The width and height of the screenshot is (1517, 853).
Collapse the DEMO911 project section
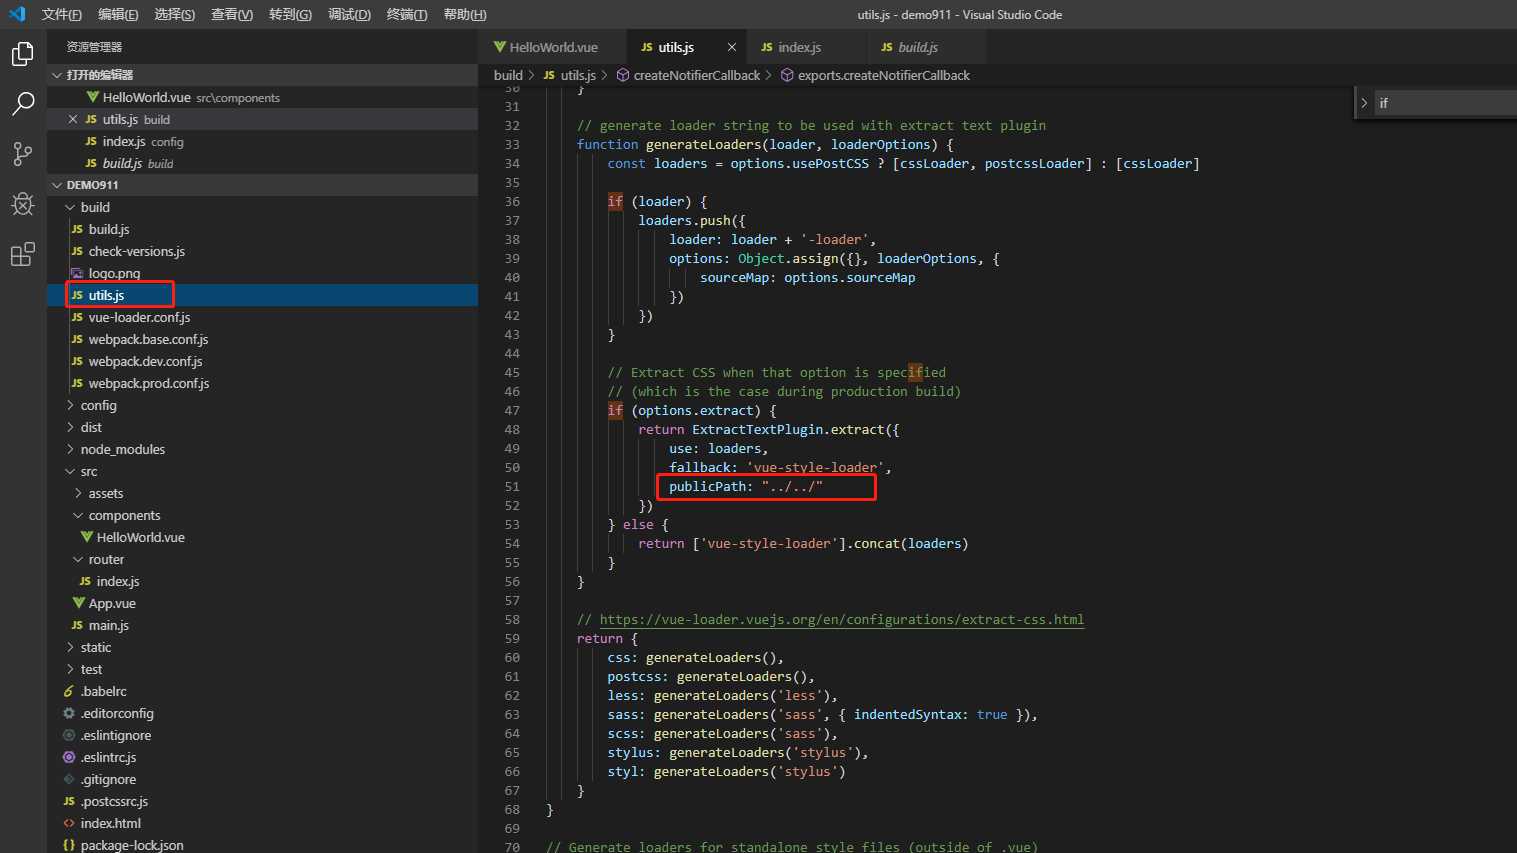[57, 185]
